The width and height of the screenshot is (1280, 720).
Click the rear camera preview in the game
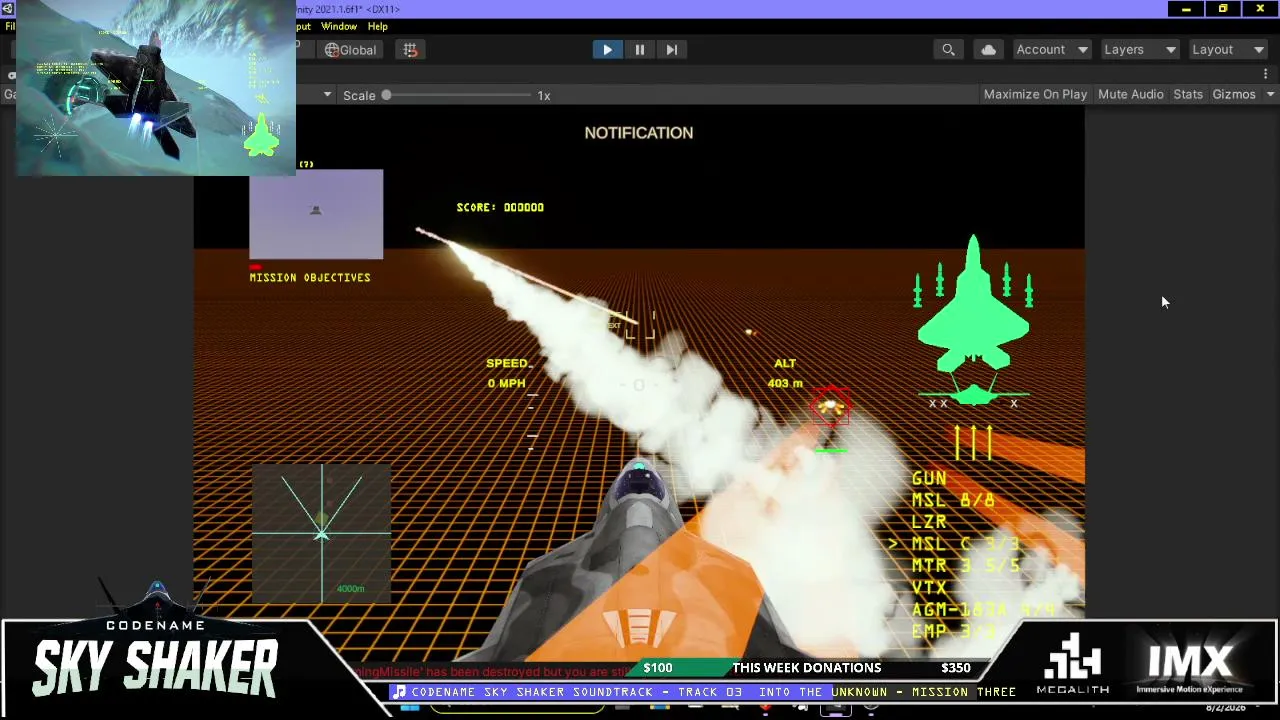point(316,214)
